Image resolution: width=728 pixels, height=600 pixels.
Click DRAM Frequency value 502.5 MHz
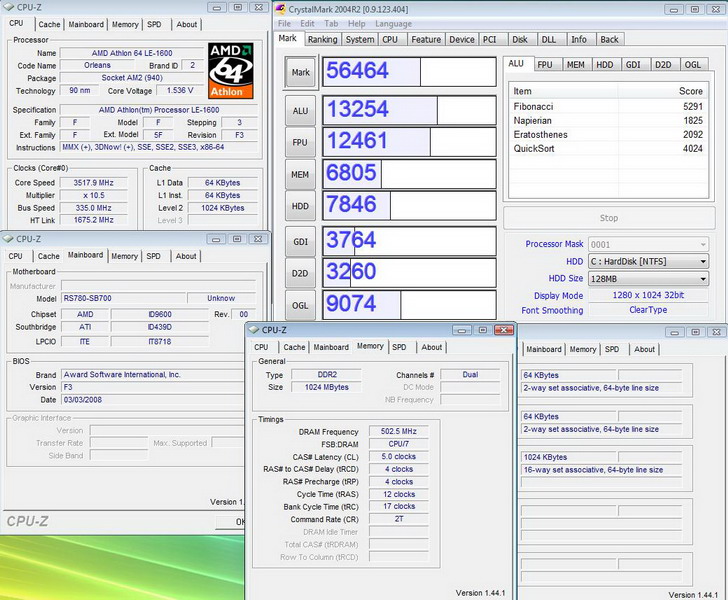coord(398,431)
